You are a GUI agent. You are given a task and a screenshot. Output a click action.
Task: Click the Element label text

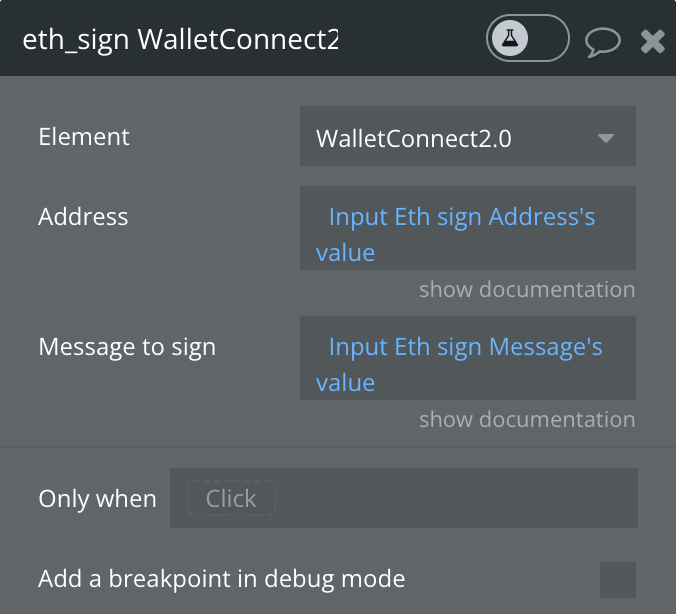(84, 137)
